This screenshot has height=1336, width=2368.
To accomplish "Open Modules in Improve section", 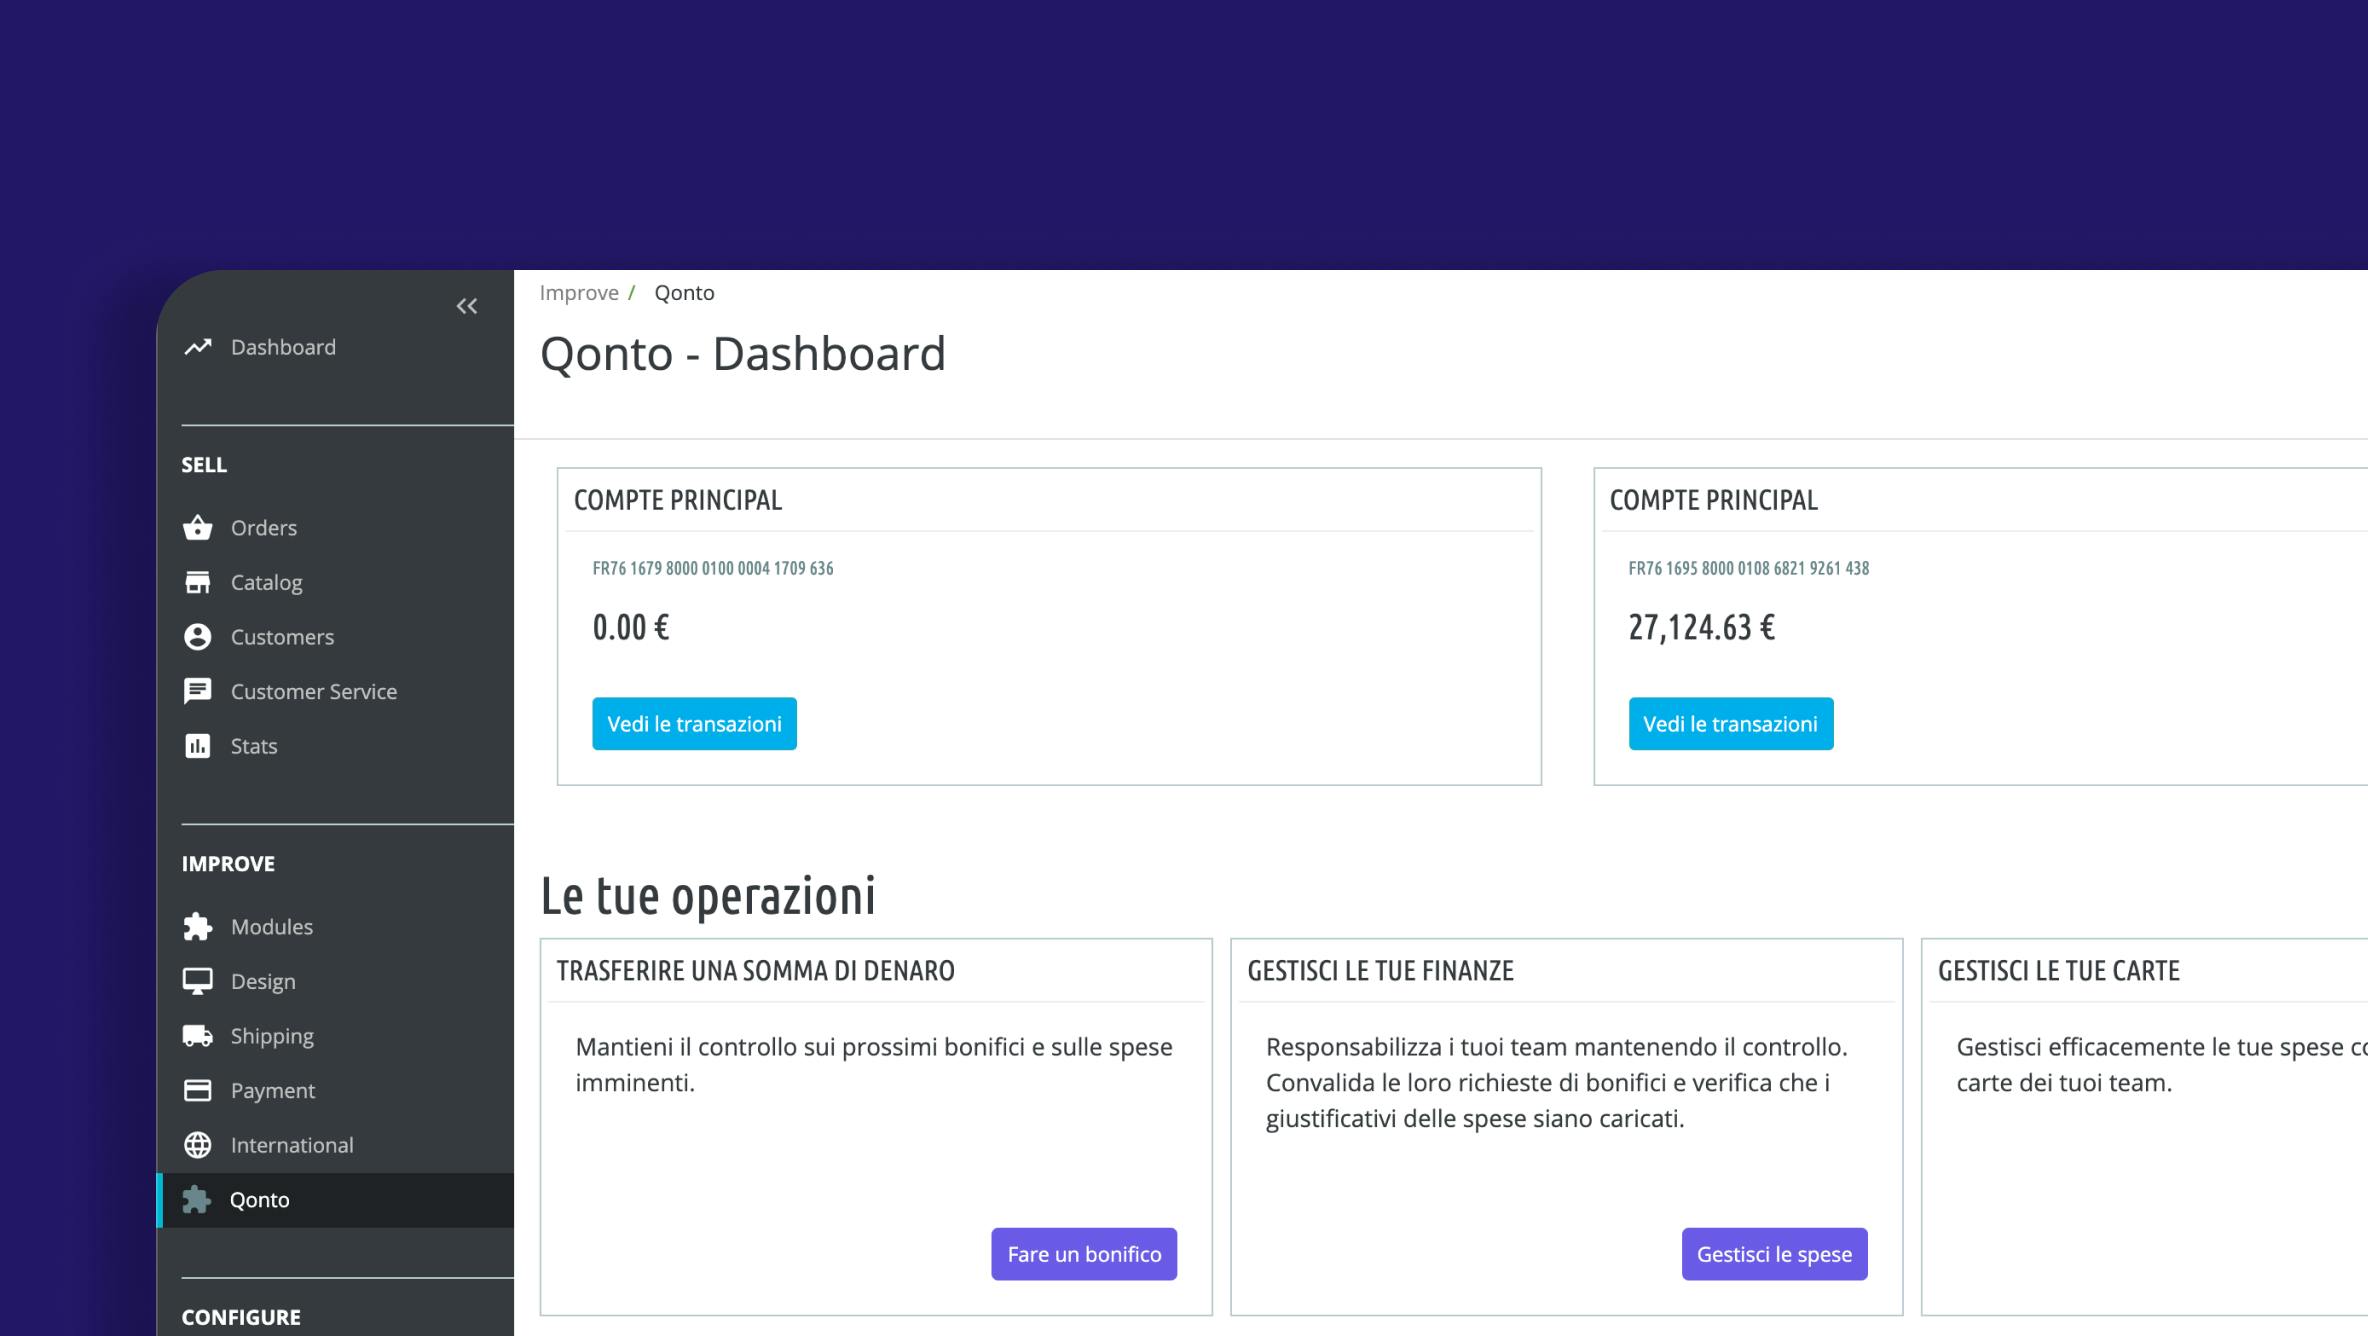I will 272,927.
